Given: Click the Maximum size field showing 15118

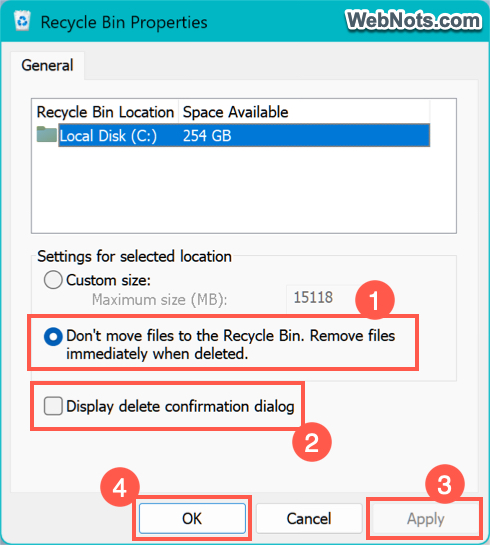Looking at the screenshot, I should tap(321, 298).
